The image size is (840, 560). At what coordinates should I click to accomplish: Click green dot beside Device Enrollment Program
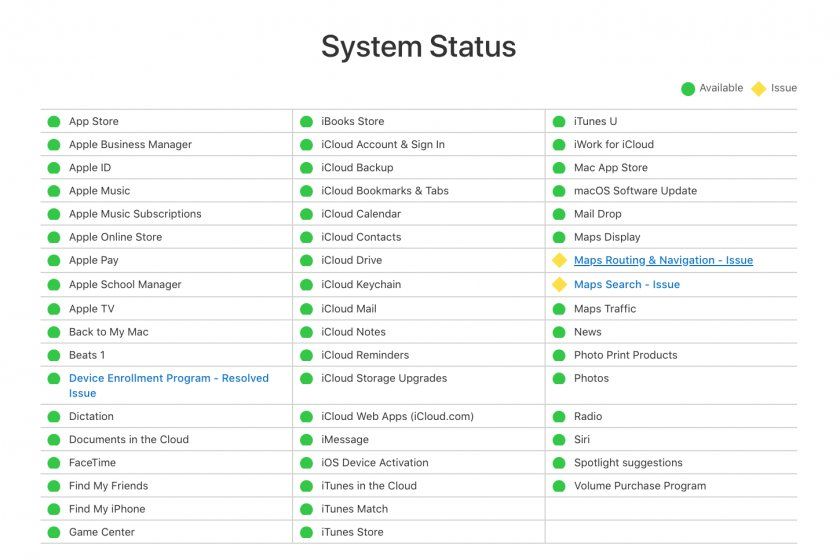pos(54,379)
